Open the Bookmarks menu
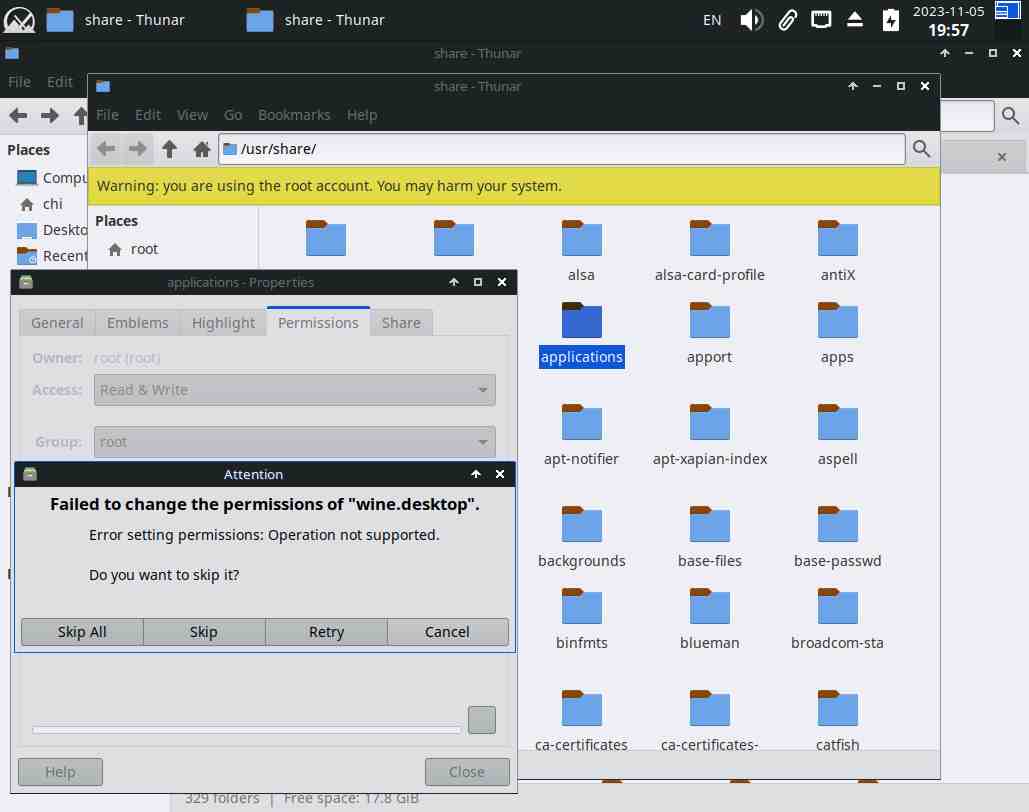 (x=294, y=115)
